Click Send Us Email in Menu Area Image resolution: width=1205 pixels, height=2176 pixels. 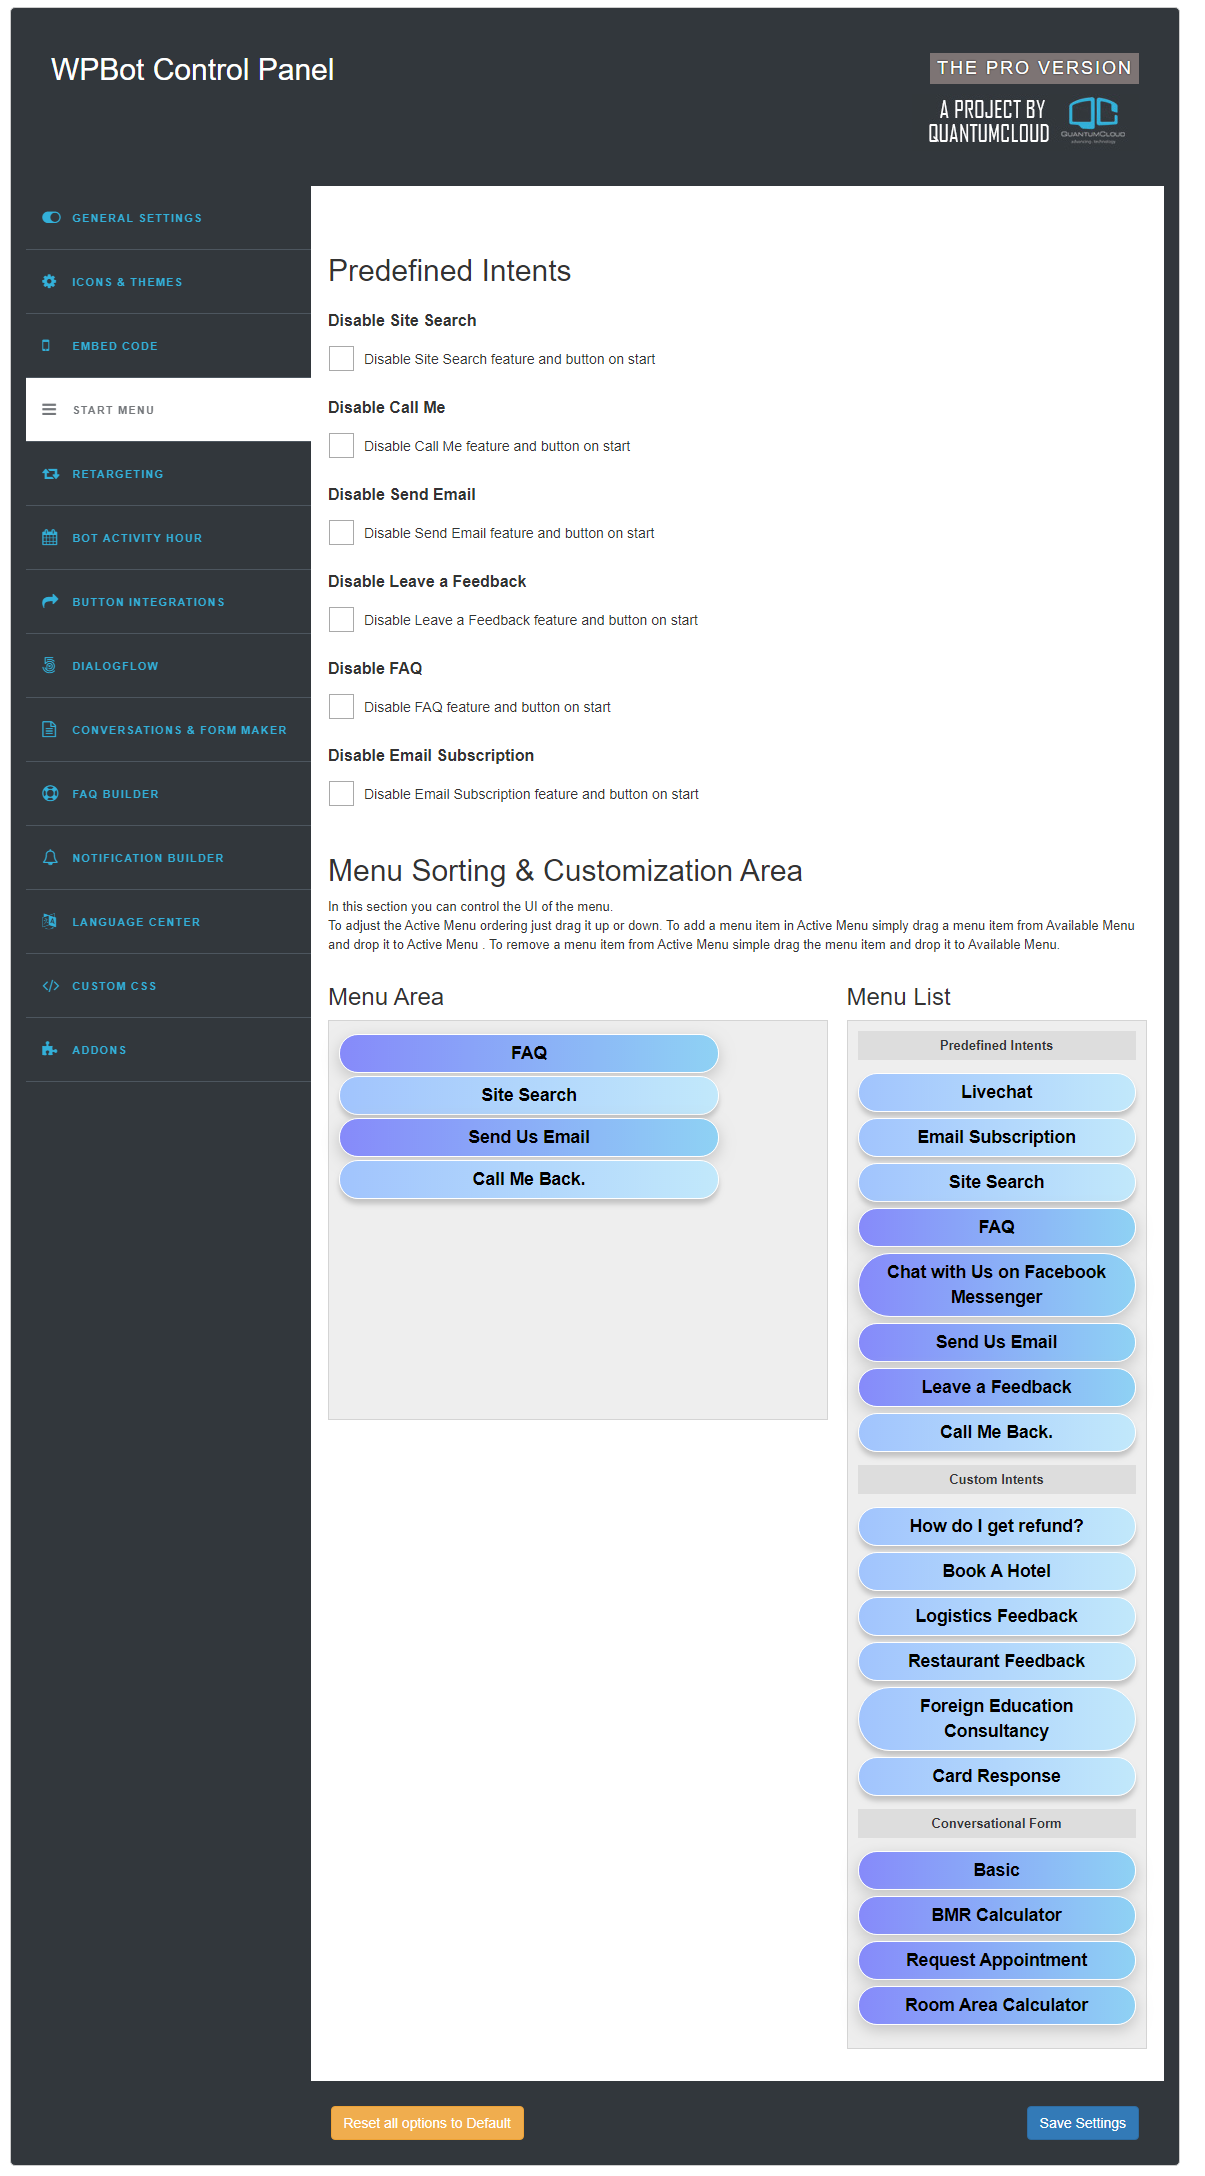tap(529, 1137)
